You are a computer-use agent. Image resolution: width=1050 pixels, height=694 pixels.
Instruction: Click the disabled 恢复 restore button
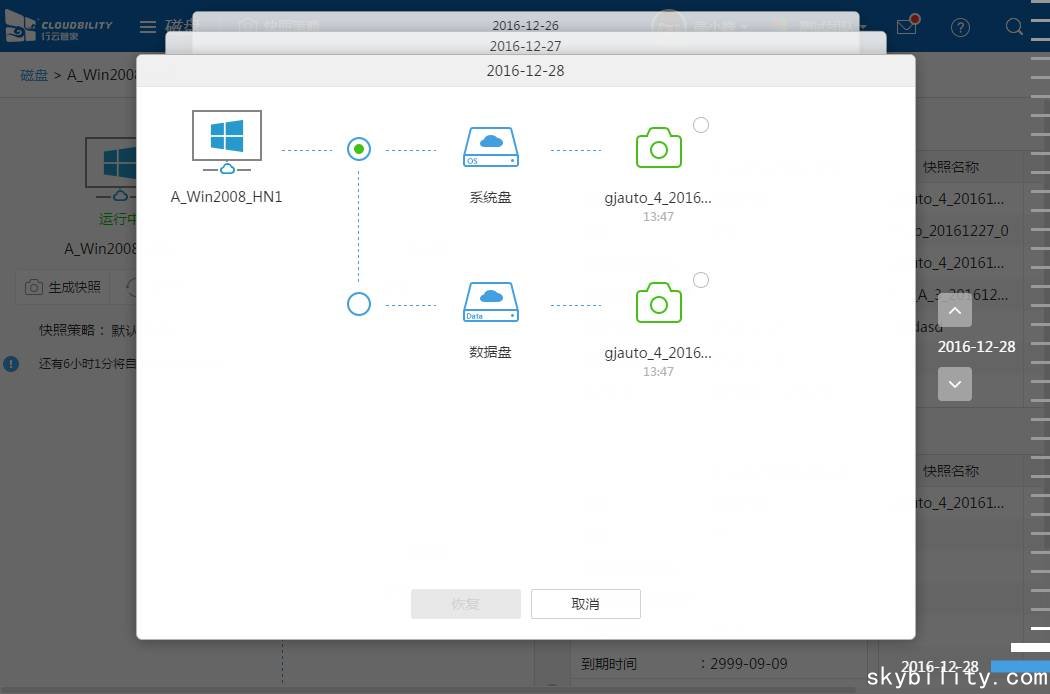tap(466, 604)
